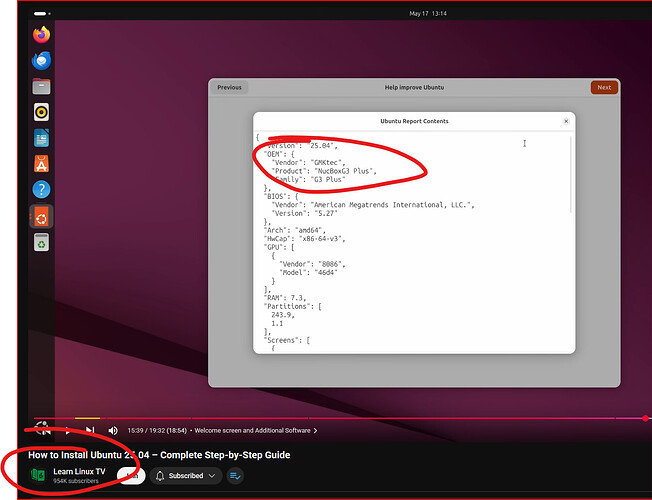Open Firefox from the Ubuntu dock
The height and width of the screenshot is (500, 652).
pos(42,35)
